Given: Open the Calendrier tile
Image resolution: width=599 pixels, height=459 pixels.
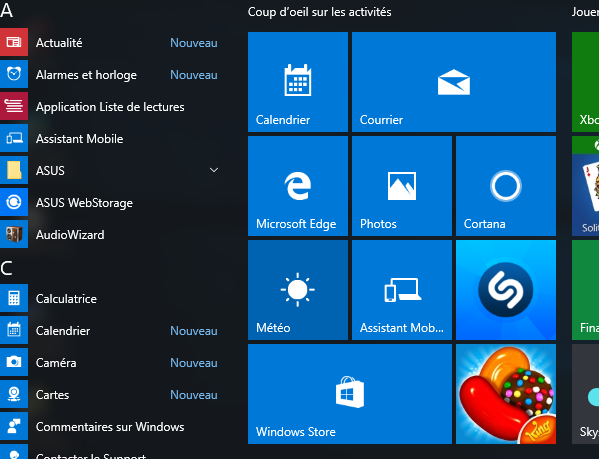Looking at the screenshot, I should click(x=298, y=82).
